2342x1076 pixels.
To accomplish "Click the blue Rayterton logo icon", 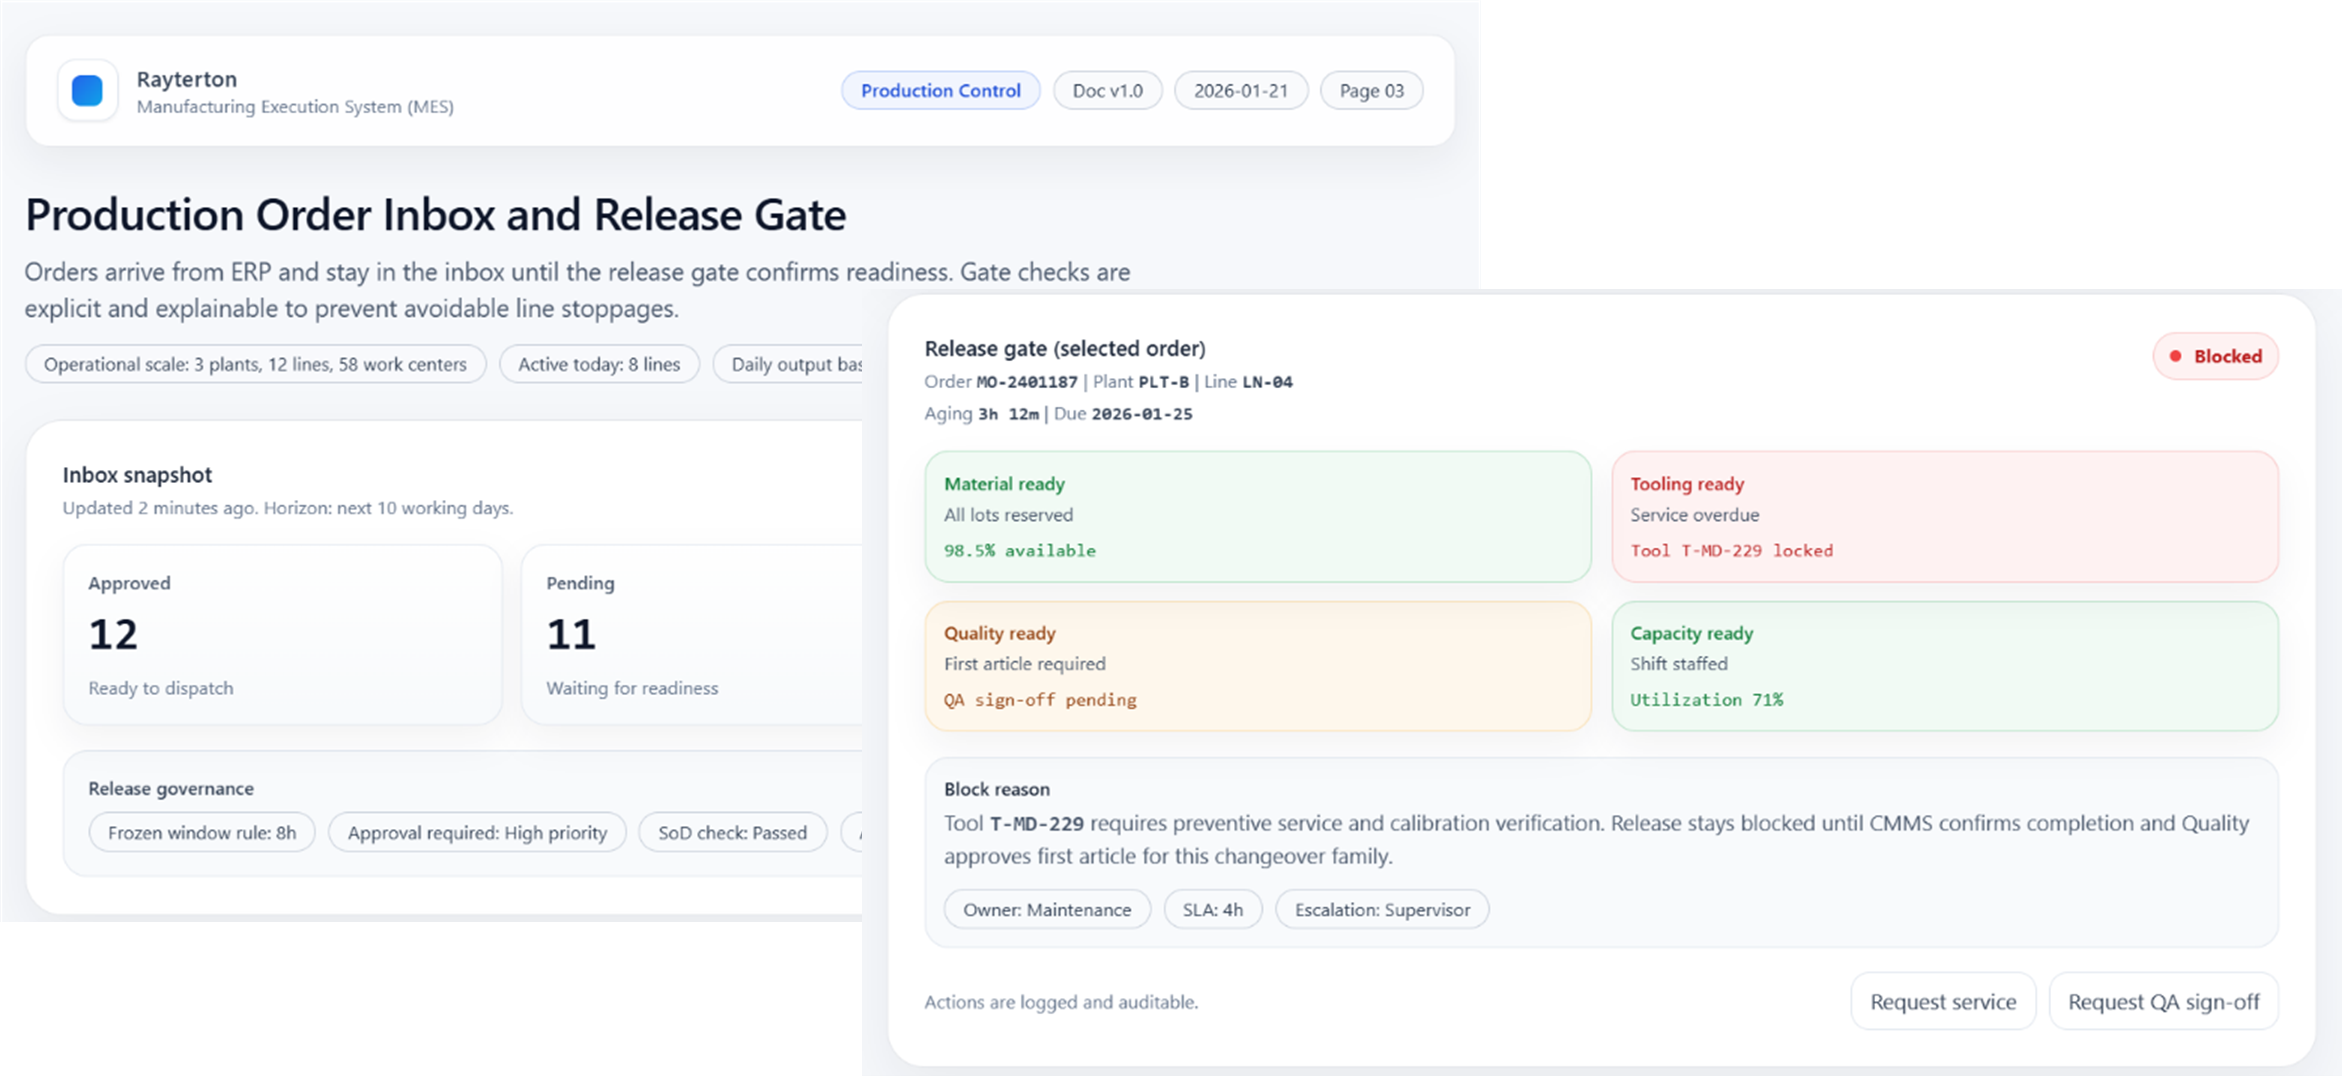I will pos(88,91).
